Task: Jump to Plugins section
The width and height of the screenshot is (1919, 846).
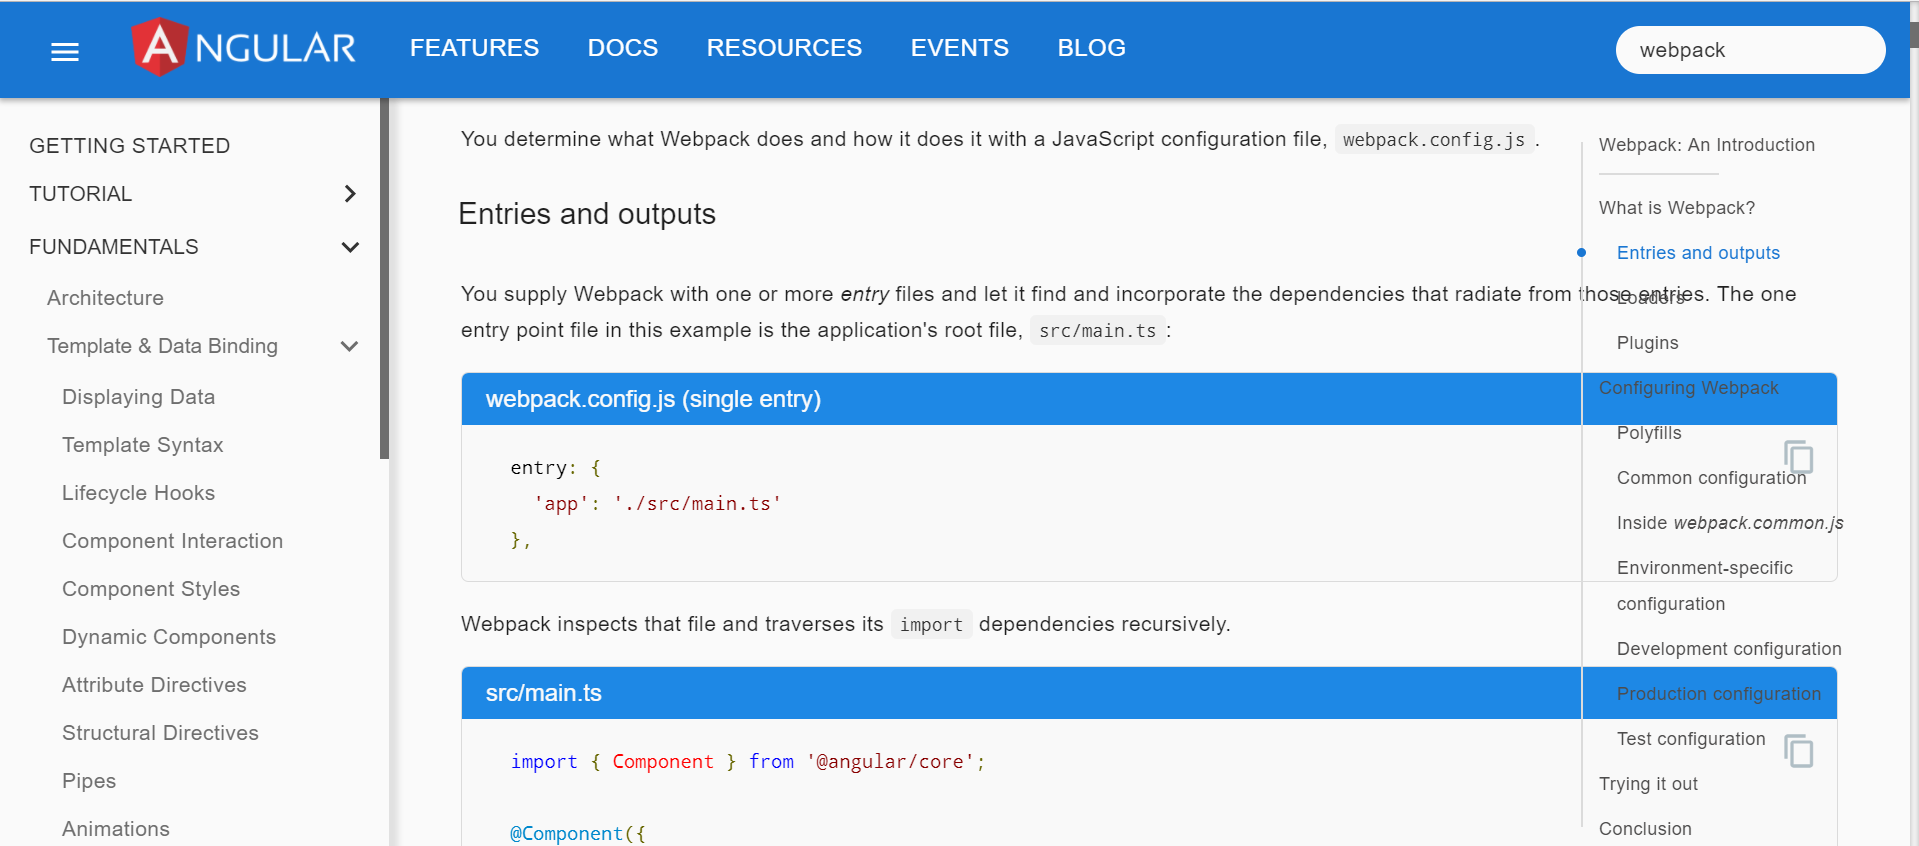Action: pyautogui.click(x=1647, y=343)
